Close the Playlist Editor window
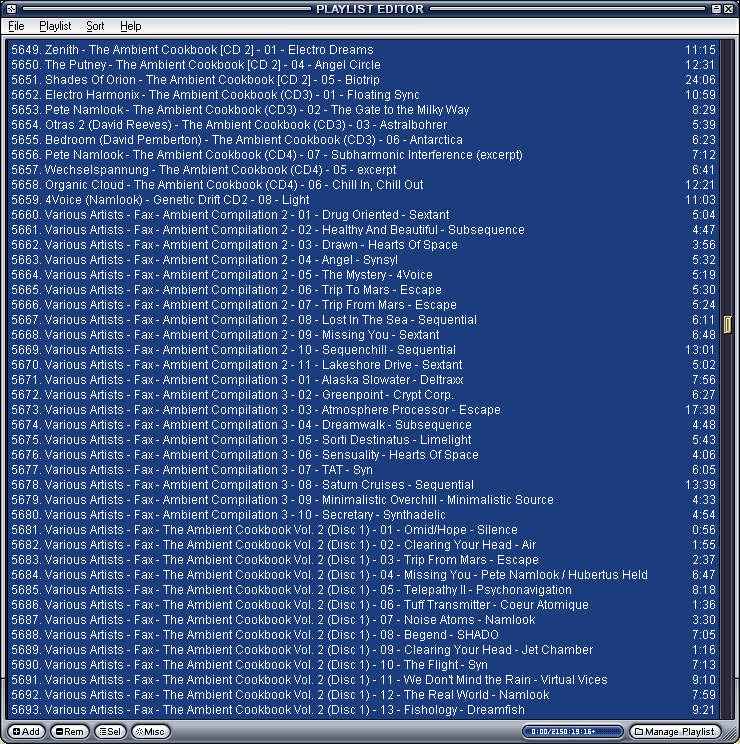Image resolution: width=740 pixels, height=744 pixels. click(728, 9)
